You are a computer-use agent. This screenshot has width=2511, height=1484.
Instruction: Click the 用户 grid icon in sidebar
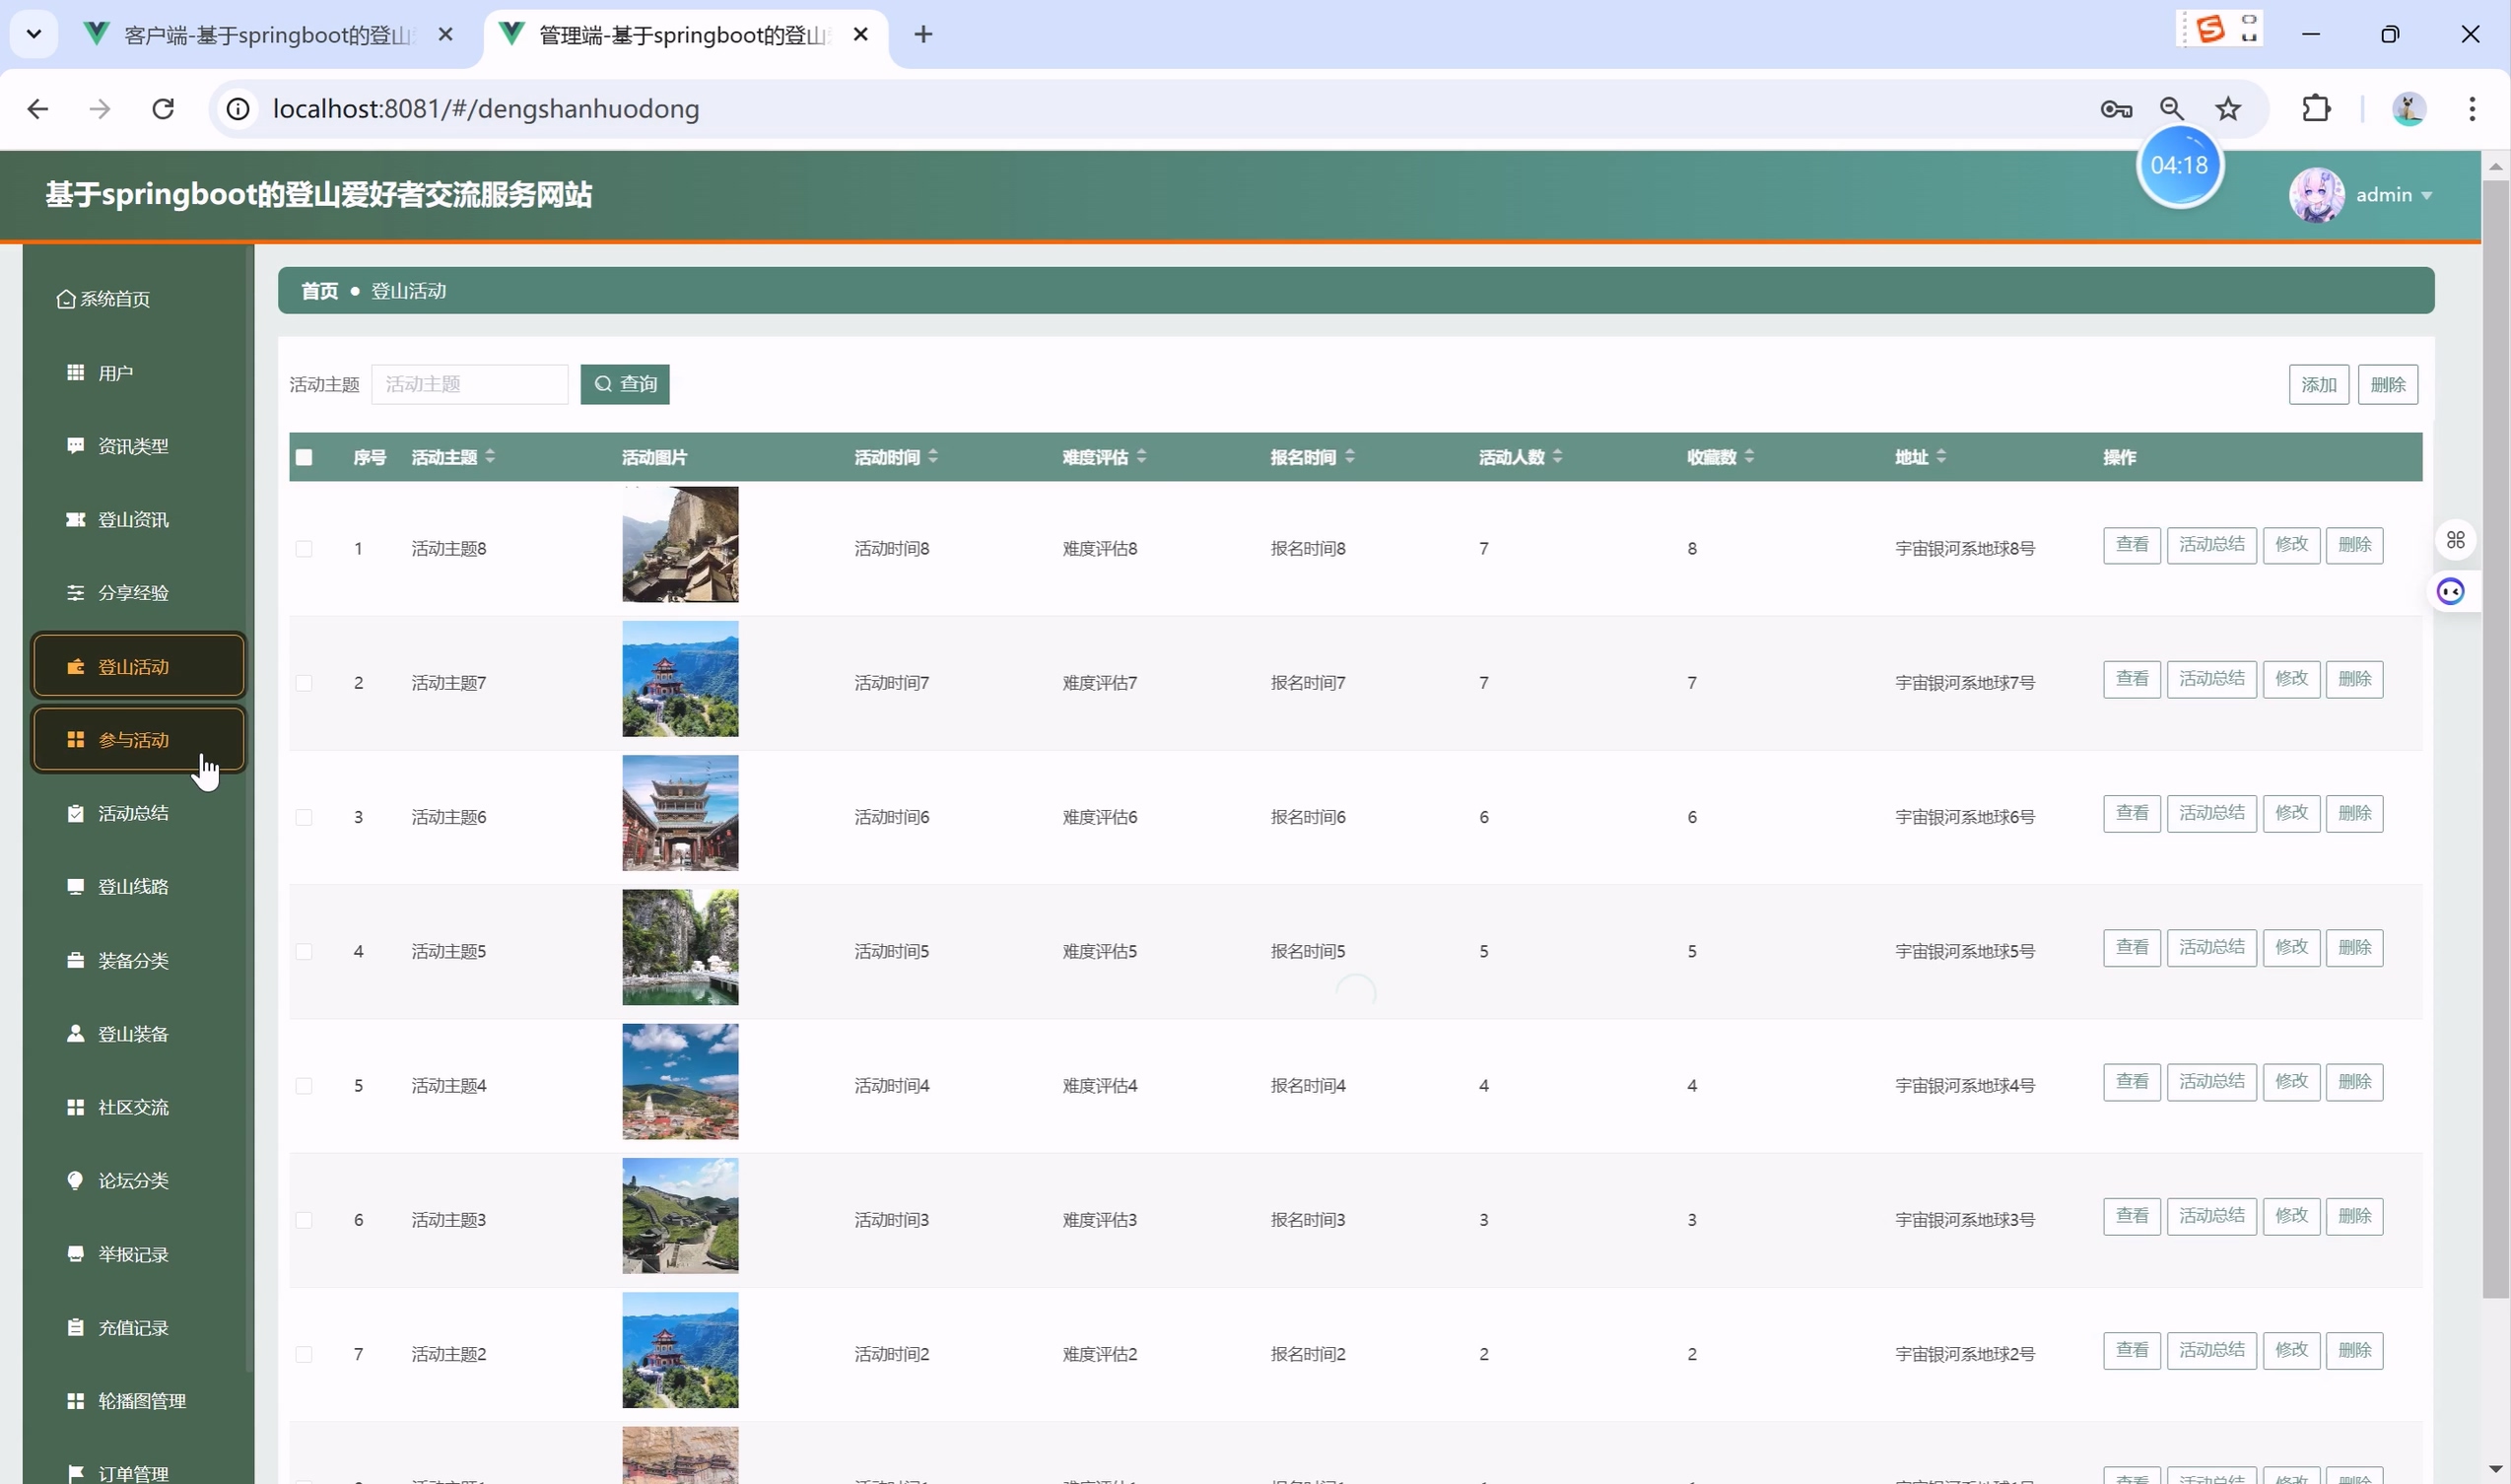click(75, 373)
